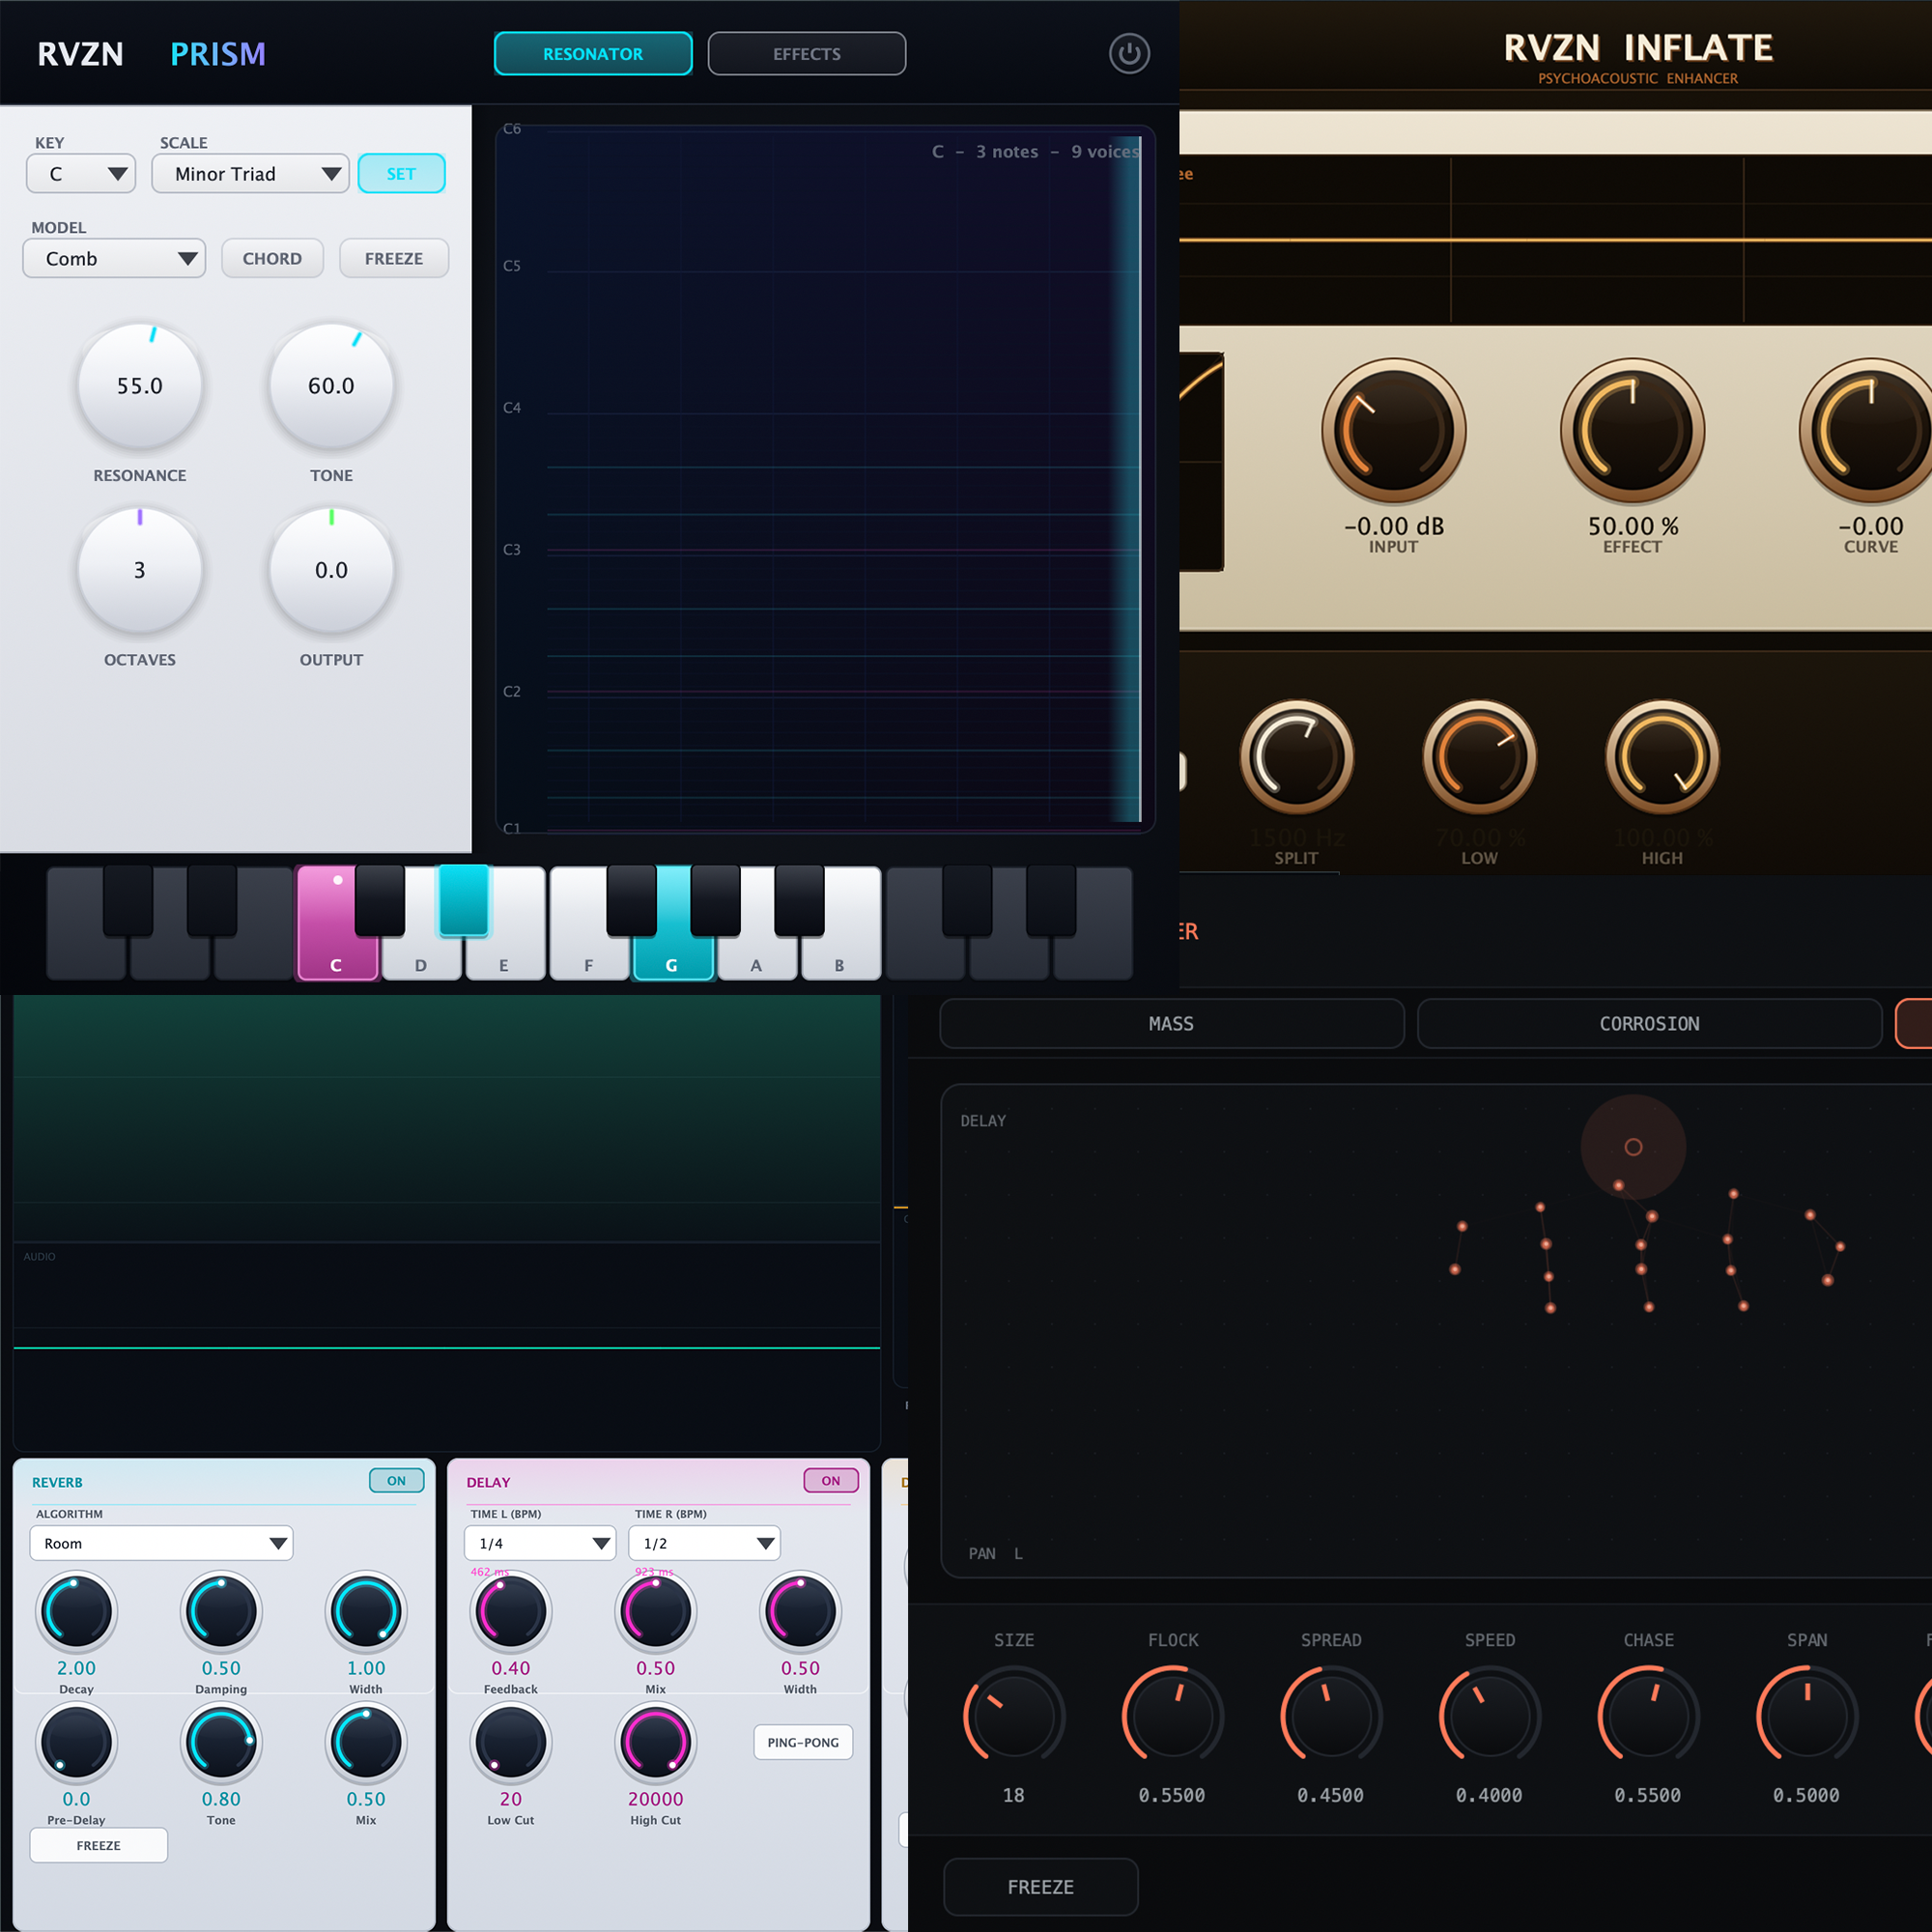The width and height of the screenshot is (1932, 1932).
Task: Click the LOW knob in RVZN Inflate
Action: [x=1480, y=757]
